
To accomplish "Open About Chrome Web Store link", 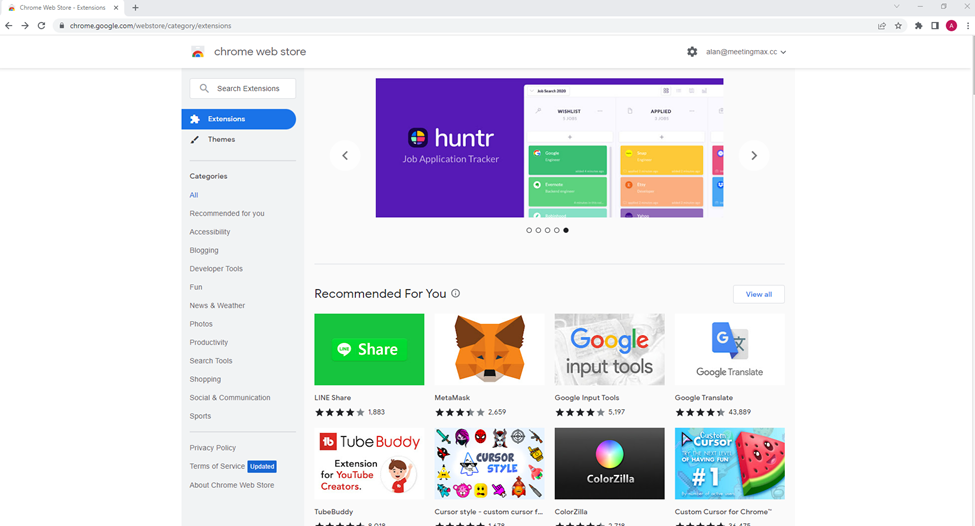I will [x=231, y=485].
